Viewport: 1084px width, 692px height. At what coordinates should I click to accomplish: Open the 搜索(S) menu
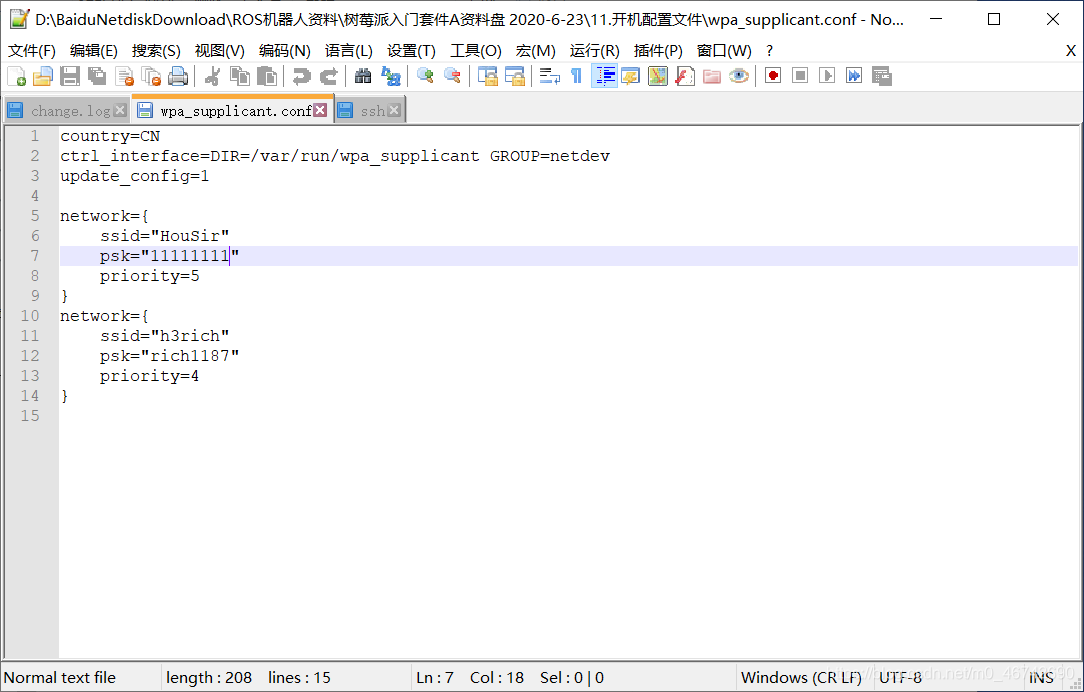pos(156,50)
